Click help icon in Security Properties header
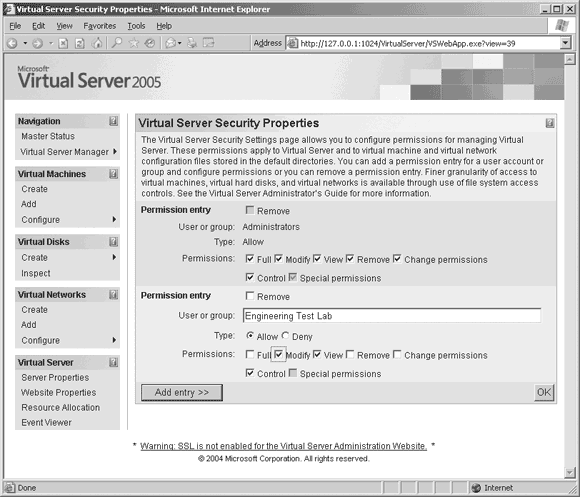This screenshot has height=497, width=580. click(x=550, y=123)
